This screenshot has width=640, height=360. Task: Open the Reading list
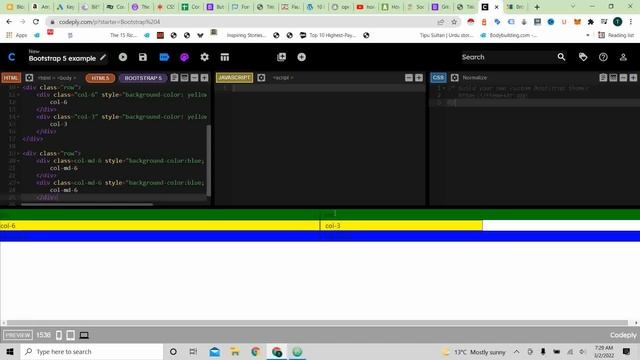pos(616,35)
